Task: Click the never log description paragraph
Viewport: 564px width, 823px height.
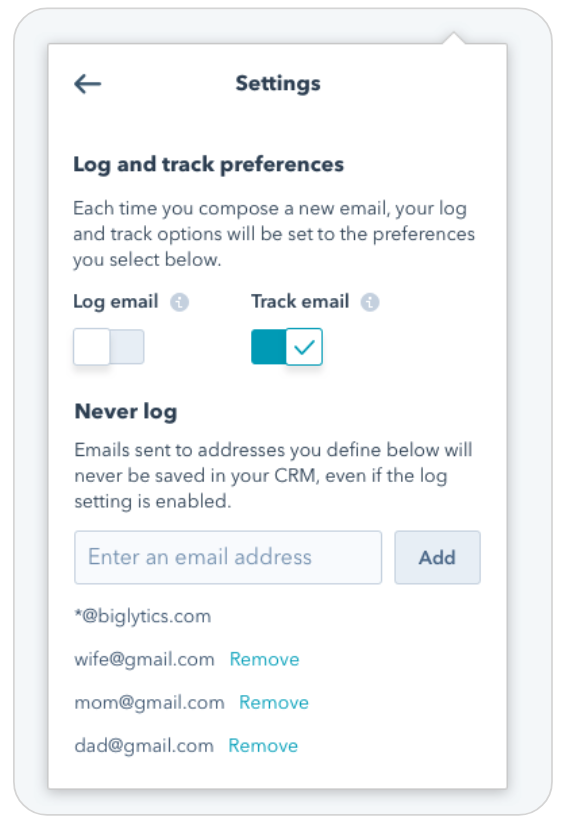Action: coord(273,476)
